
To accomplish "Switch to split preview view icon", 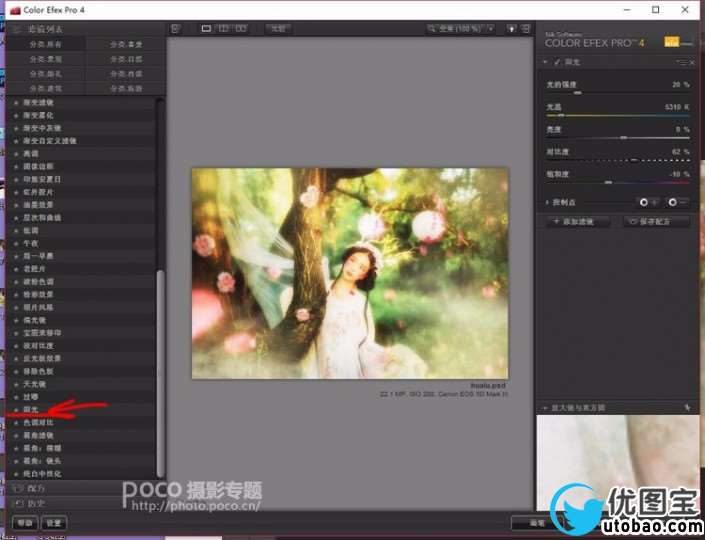I will click(x=223, y=29).
